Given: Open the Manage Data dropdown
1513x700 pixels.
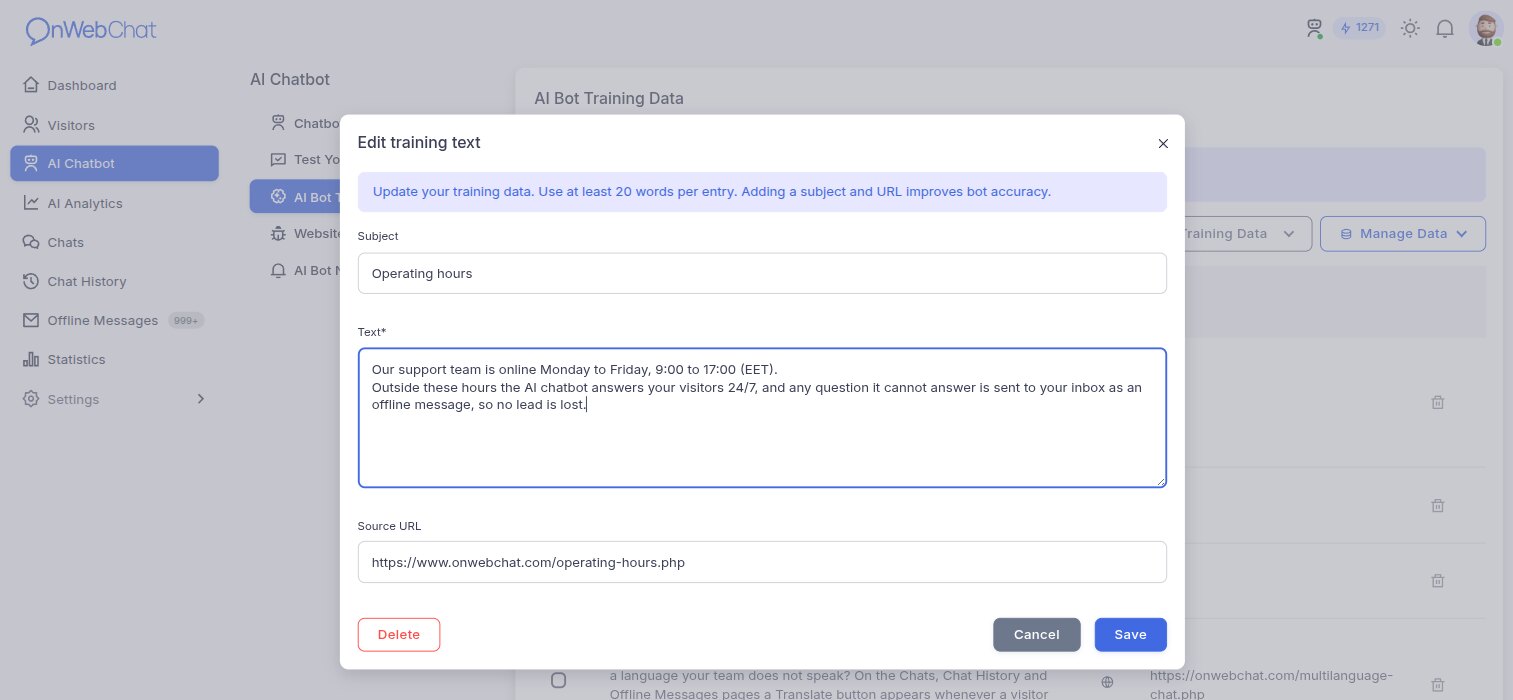Looking at the screenshot, I should [1403, 234].
